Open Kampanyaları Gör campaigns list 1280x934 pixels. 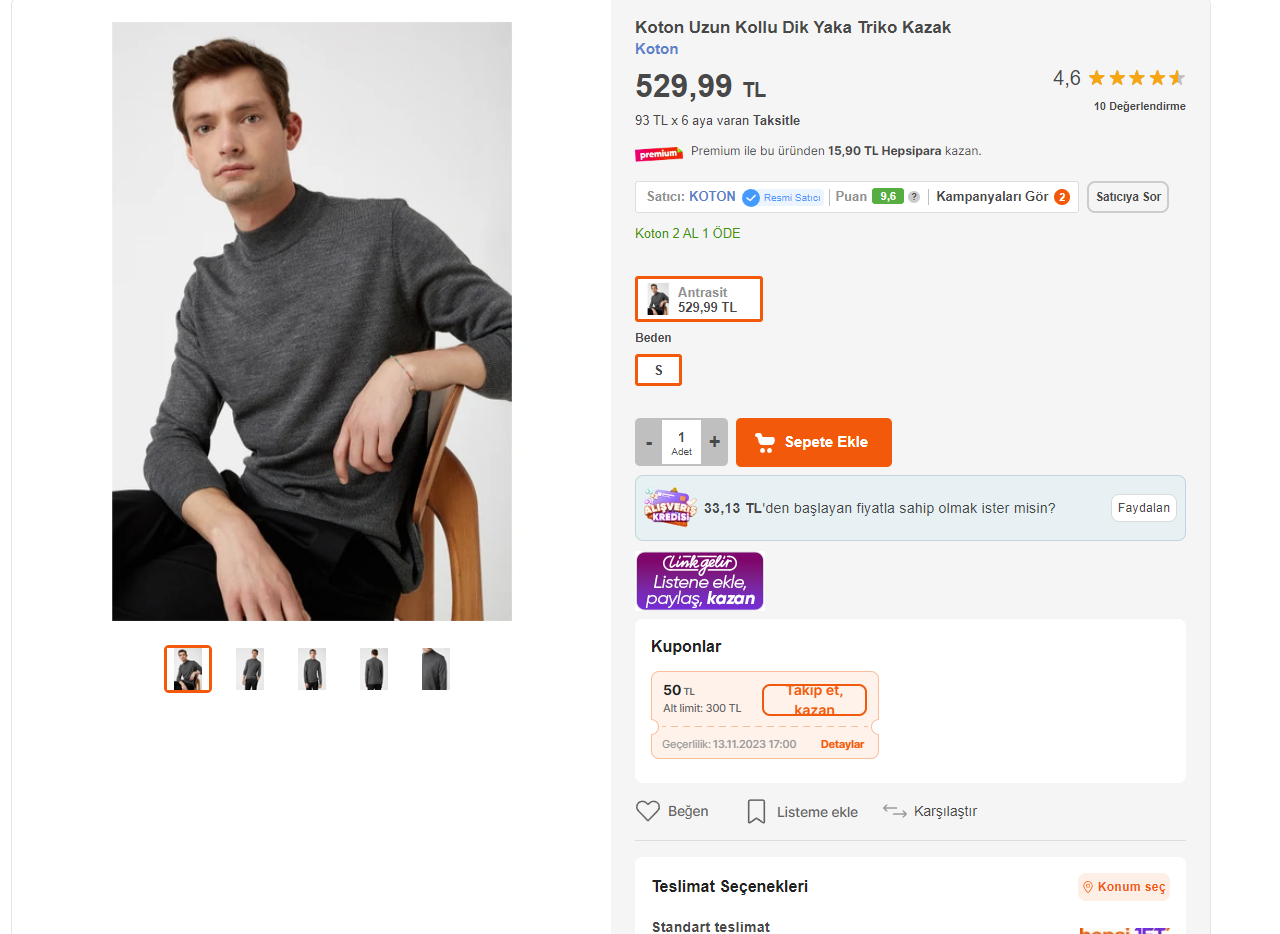coord(1002,197)
